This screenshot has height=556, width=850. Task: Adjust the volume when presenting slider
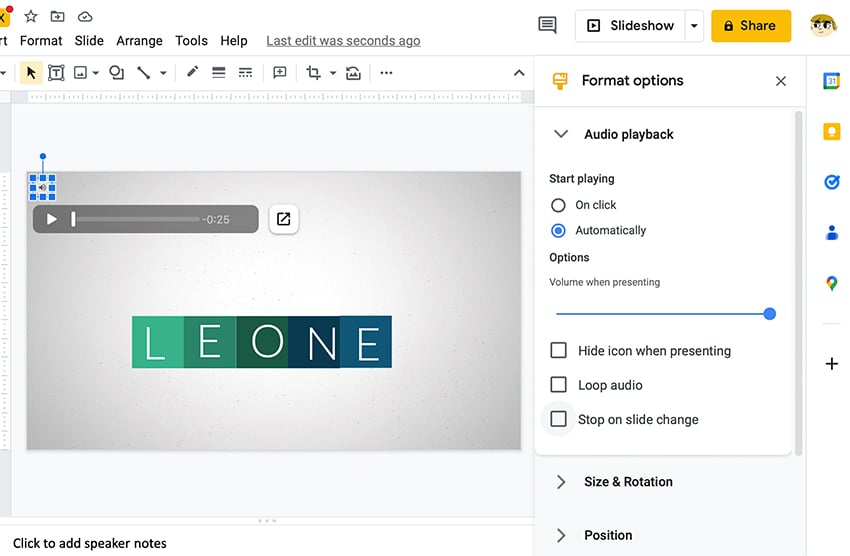769,314
